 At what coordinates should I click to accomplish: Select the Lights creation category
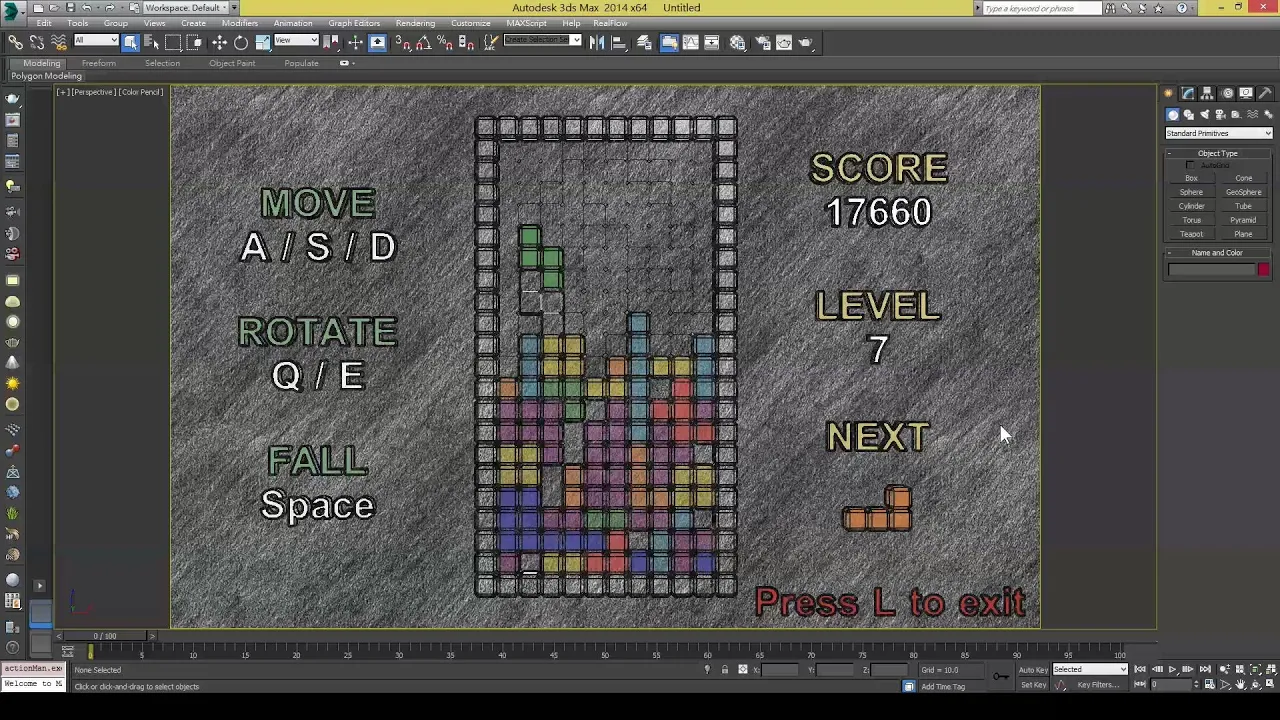click(x=1204, y=115)
